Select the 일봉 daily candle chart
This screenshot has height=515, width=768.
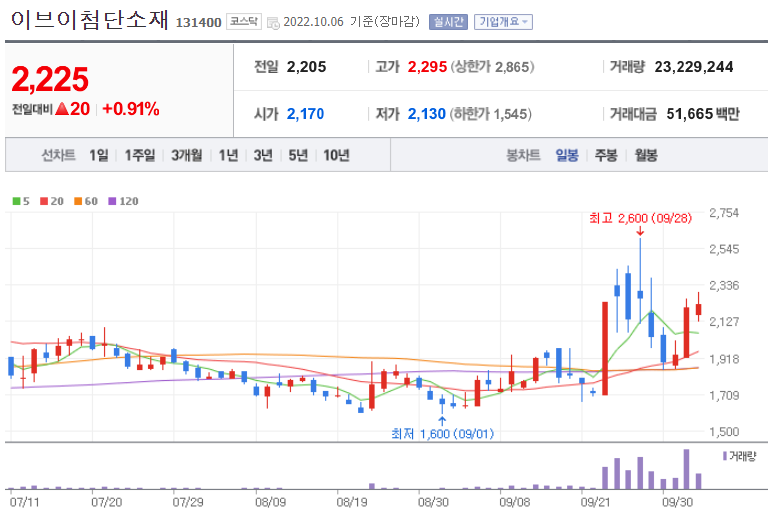pyautogui.click(x=567, y=155)
